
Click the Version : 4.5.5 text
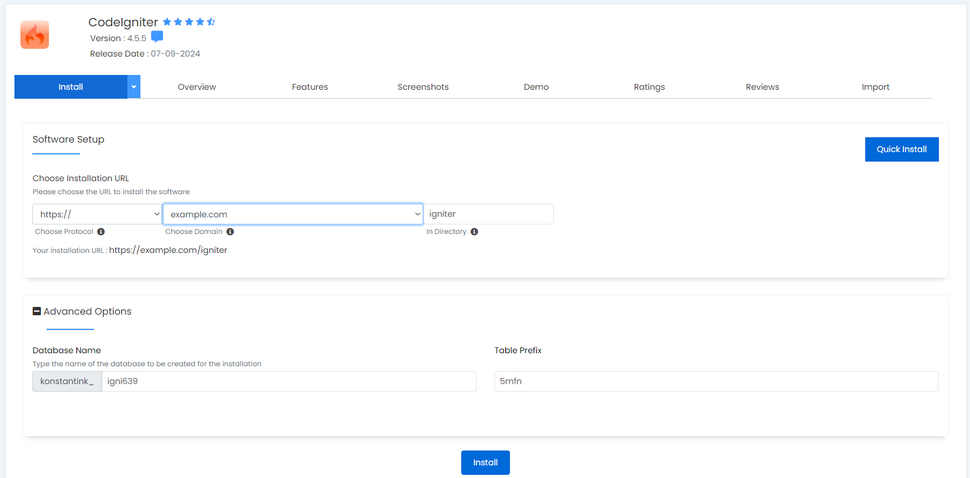118,38
